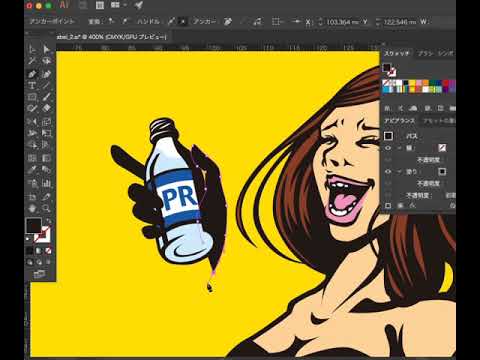Open the arrange documents dropdown
The width and height of the screenshot is (480, 360).
(119, 5)
